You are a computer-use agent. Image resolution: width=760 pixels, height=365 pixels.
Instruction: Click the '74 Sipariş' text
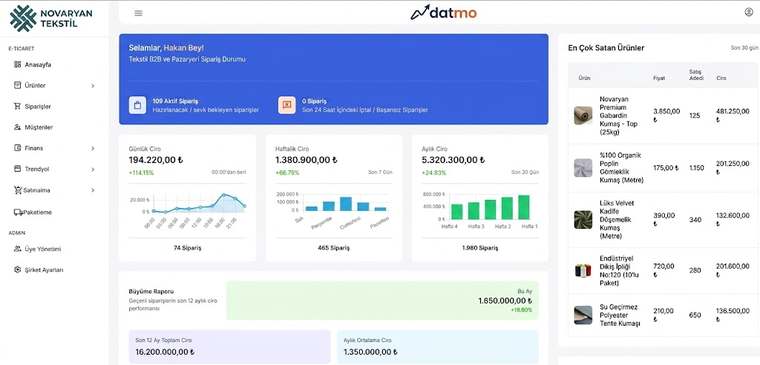(187, 248)
